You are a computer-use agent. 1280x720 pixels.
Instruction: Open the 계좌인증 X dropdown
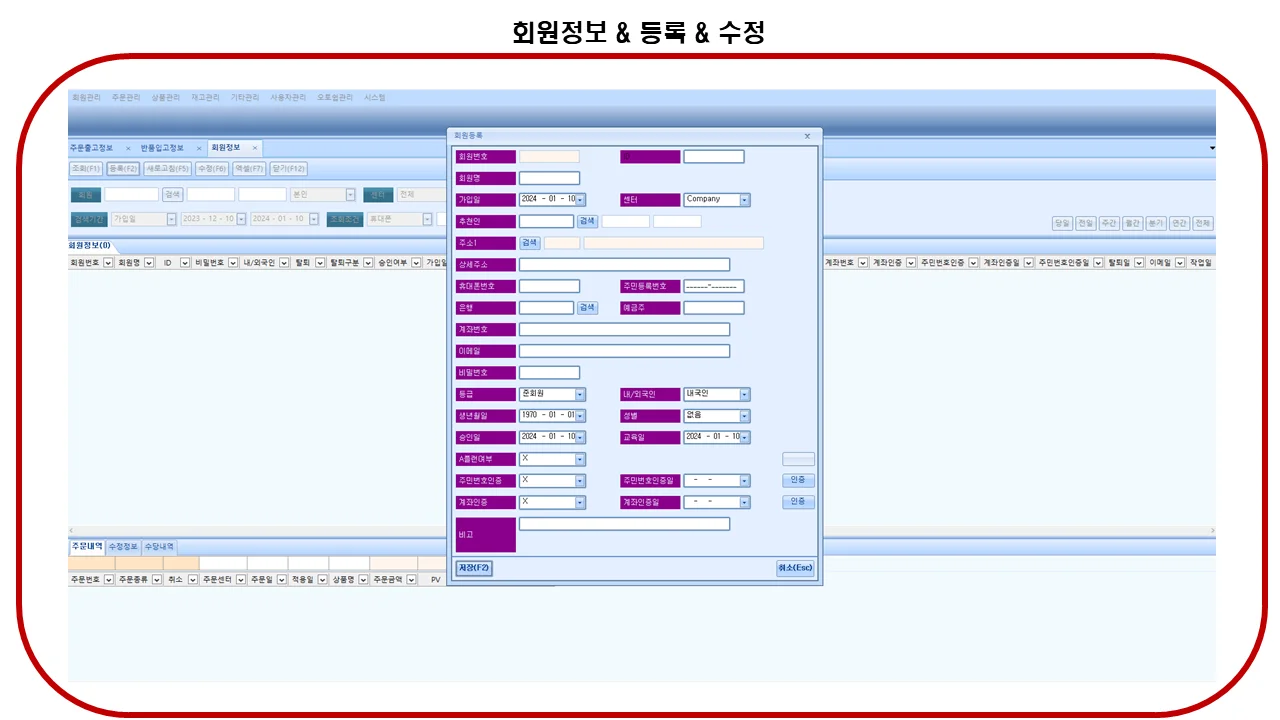click(x=581, y=503)
